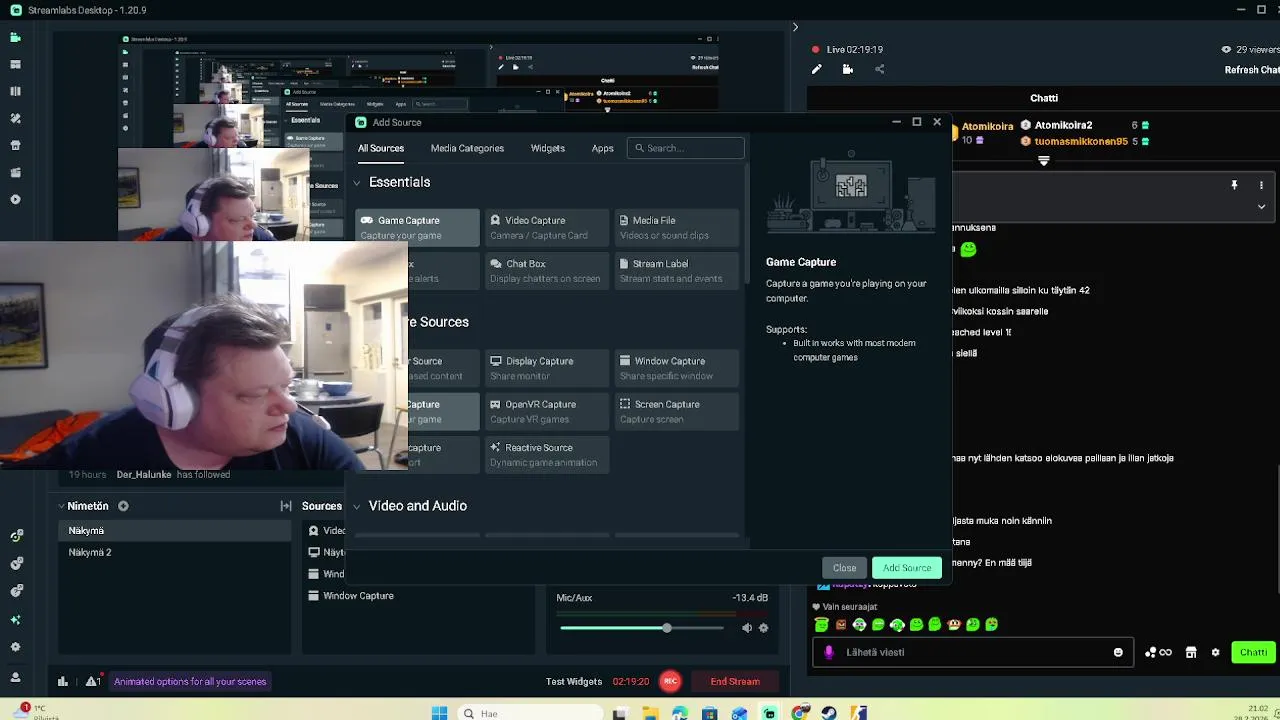Select OpenVR Capture source
The height and width of the screenshot is (720, 1280).
coord(547,411)
